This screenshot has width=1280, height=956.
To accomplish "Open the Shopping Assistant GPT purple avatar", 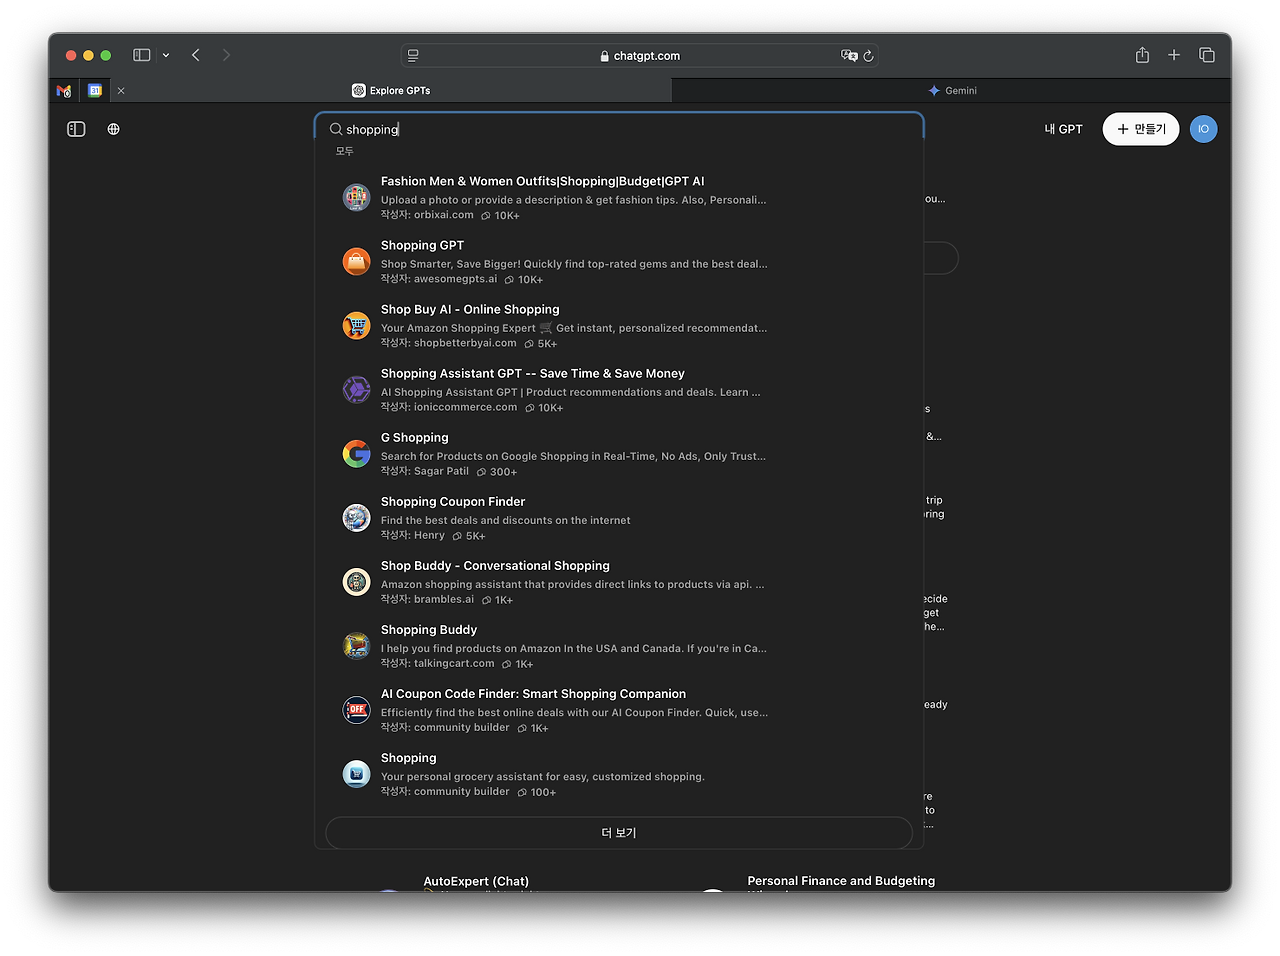I will tap(356, 389).
